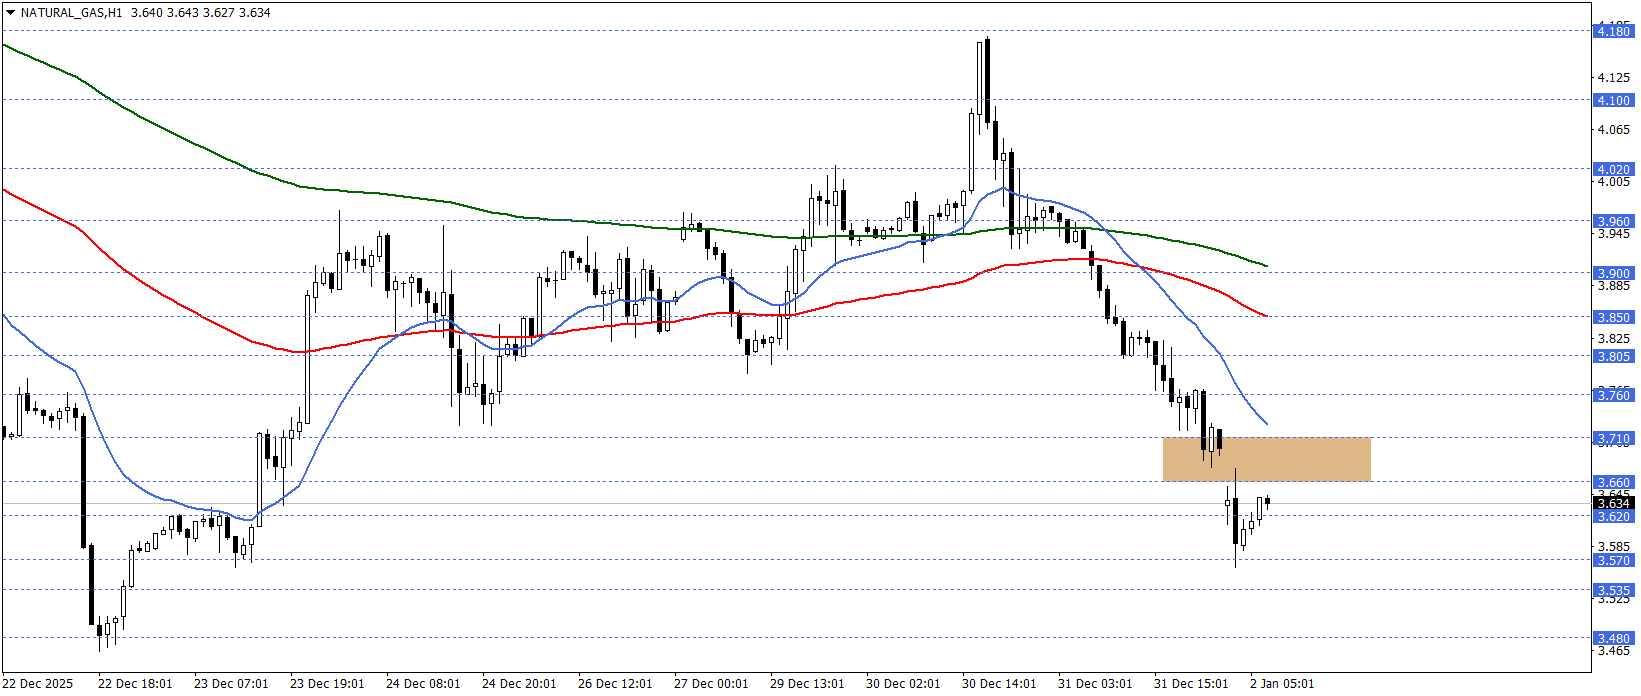Click the 30 Dec 14:01 time label
Screen dimensions: 1641x696
coord(999,684)
